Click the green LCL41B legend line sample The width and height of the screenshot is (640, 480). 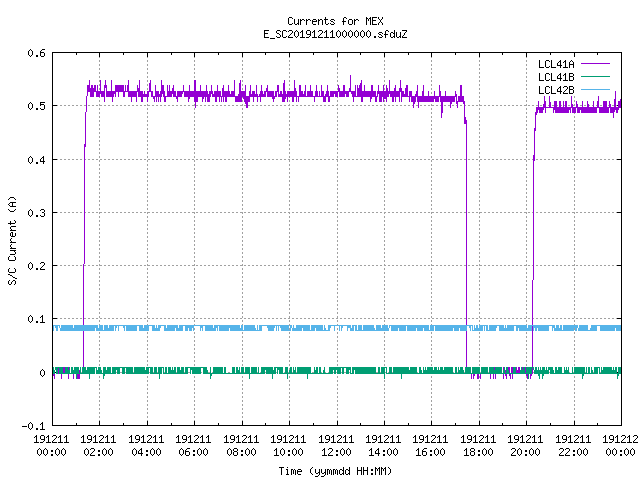(595, 76)
